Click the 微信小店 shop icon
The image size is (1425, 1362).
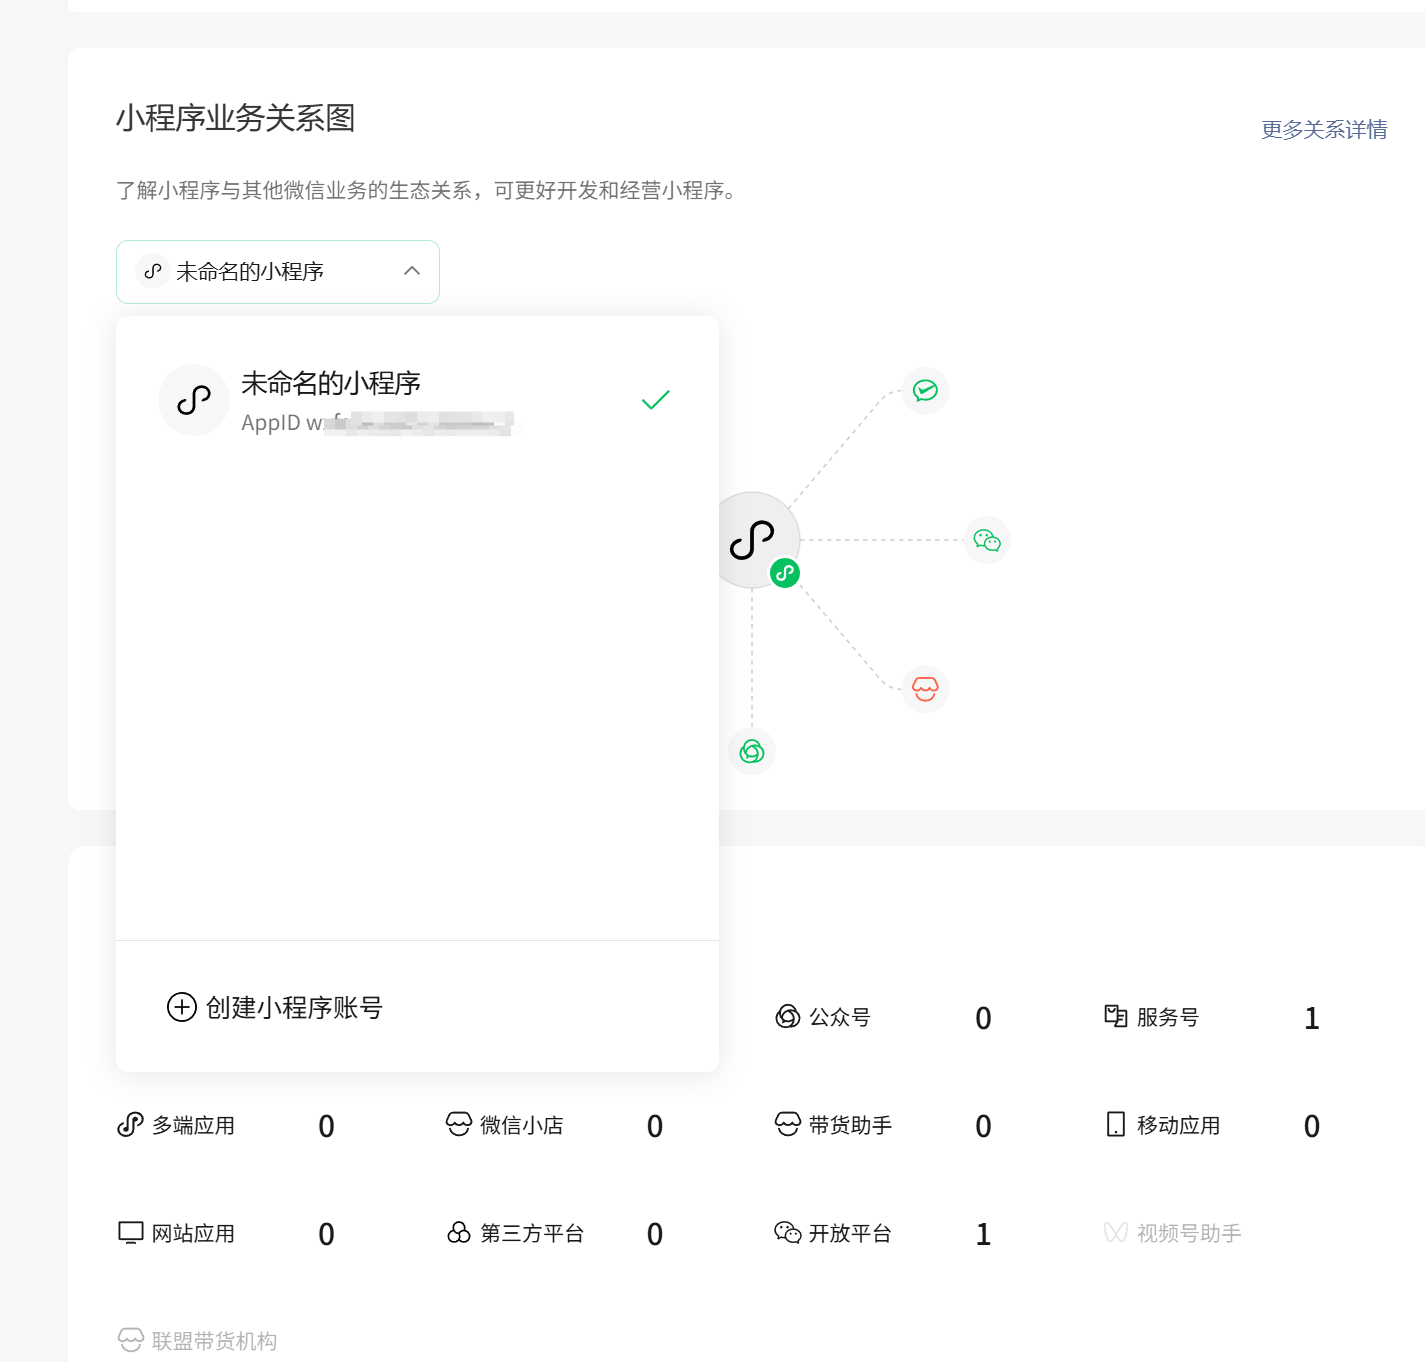[459, 1125]
